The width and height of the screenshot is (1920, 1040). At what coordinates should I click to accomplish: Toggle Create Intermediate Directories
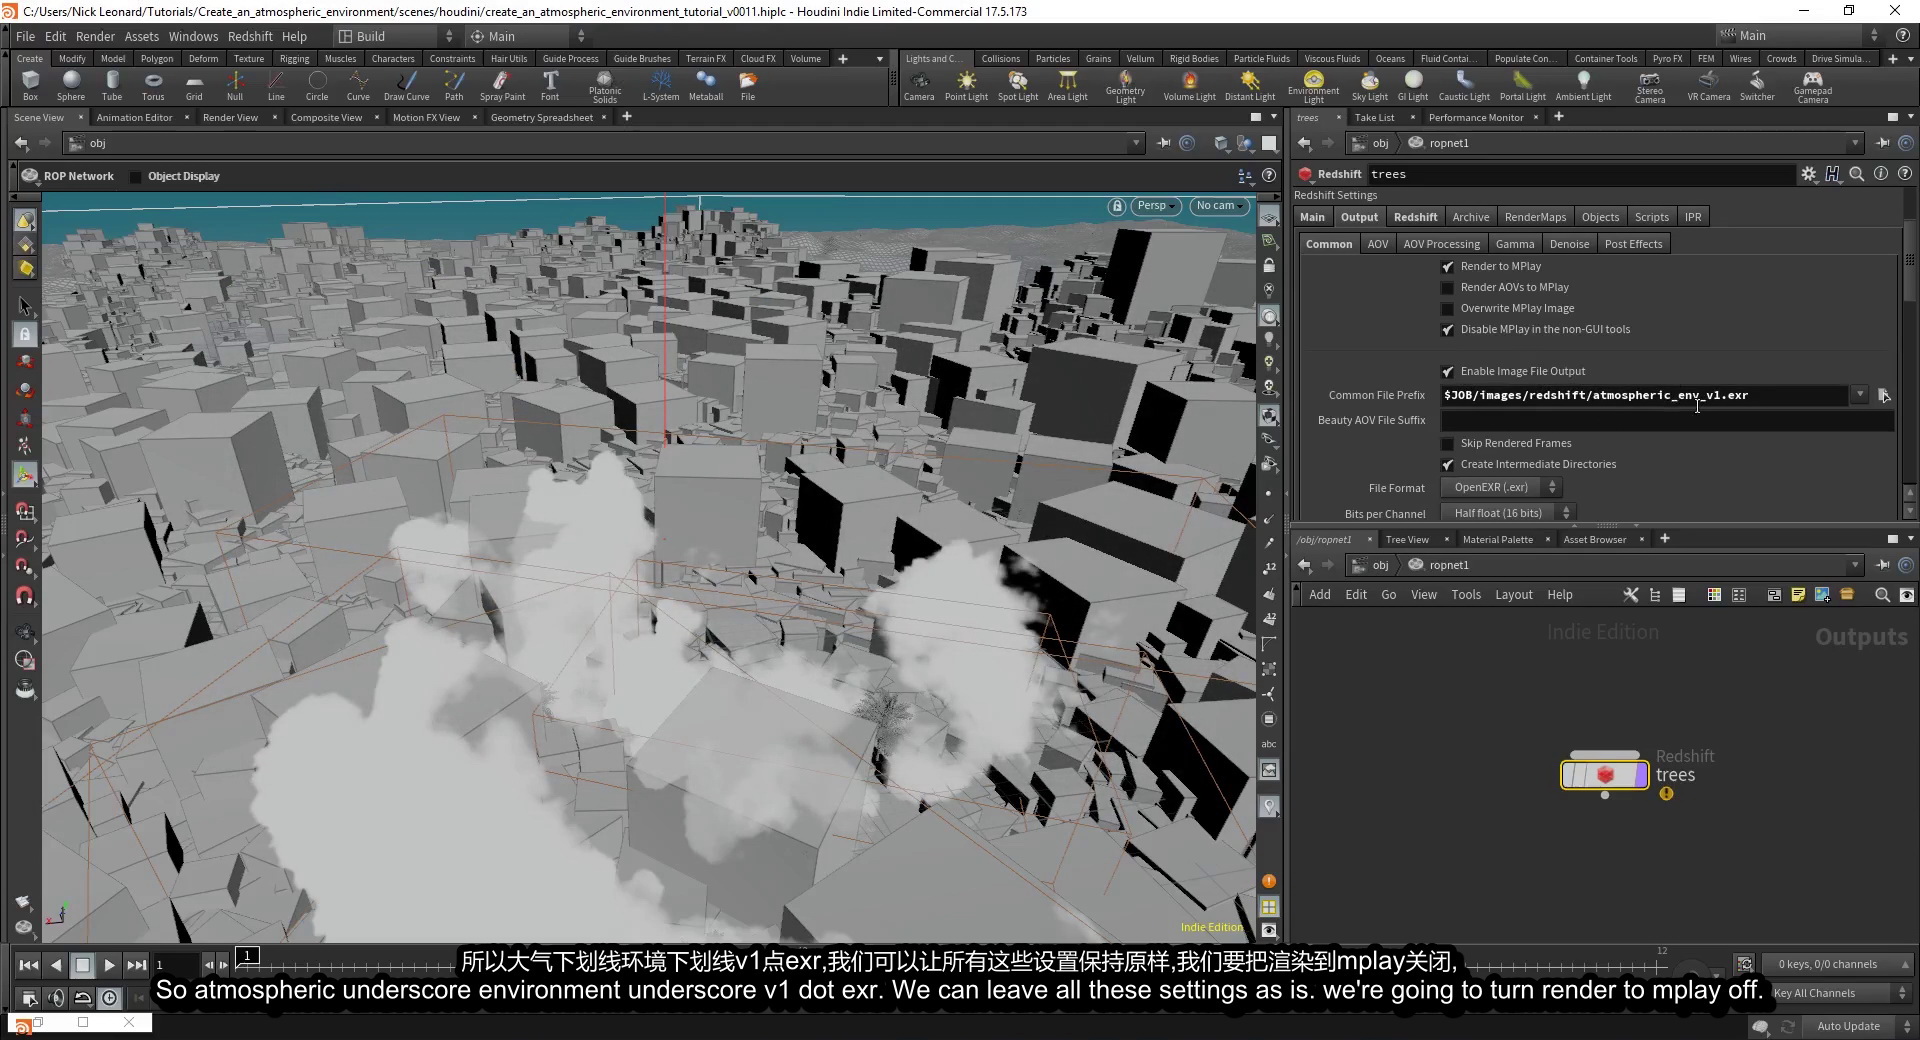point(1447,464)
